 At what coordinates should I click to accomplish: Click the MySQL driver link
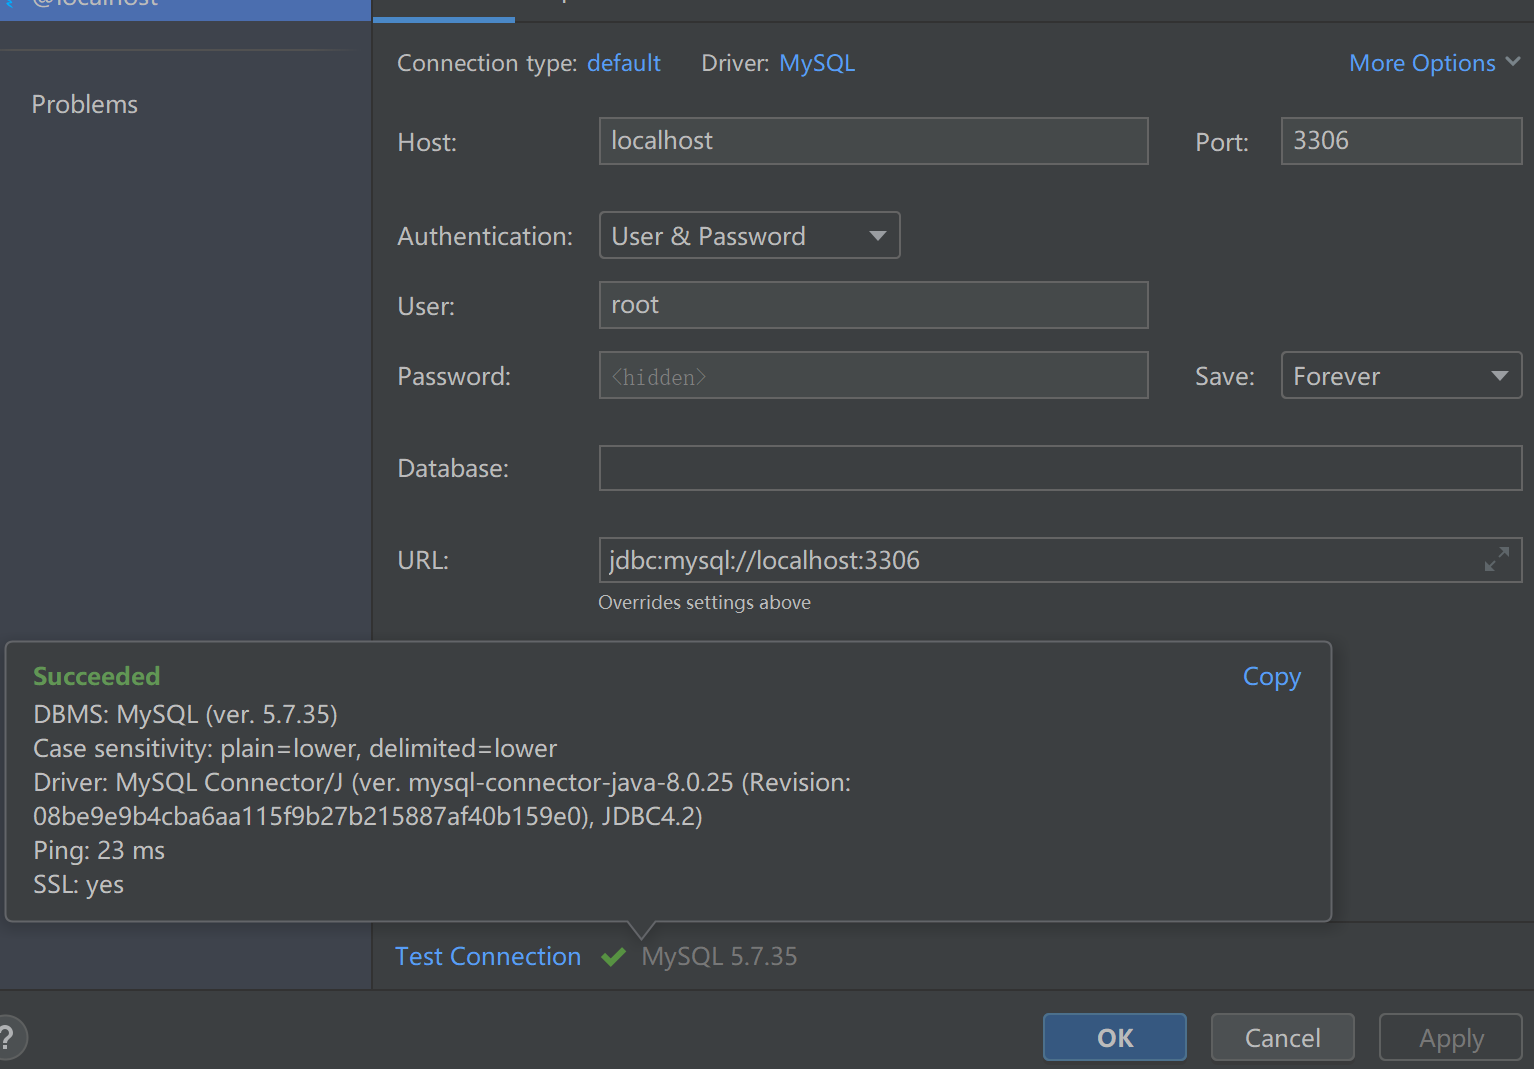(x=816, y=63)
